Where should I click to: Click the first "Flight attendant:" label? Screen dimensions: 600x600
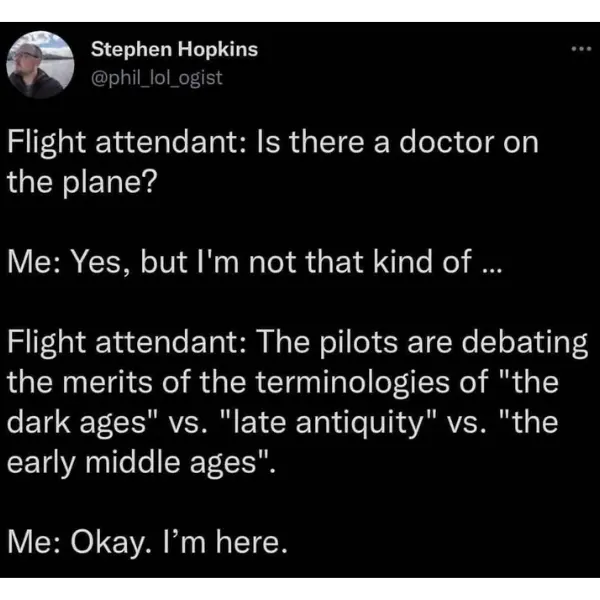120,143
